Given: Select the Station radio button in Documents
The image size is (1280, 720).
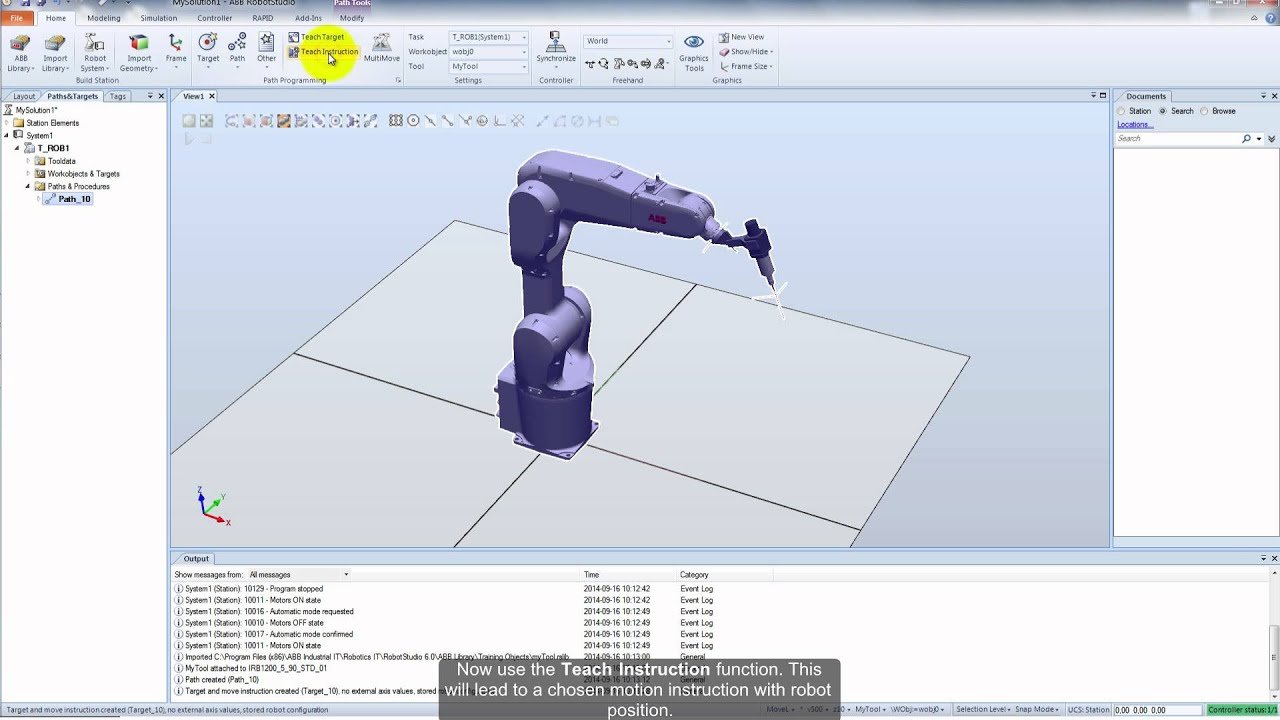Looking at the screenshot, I should [1122, 111].
